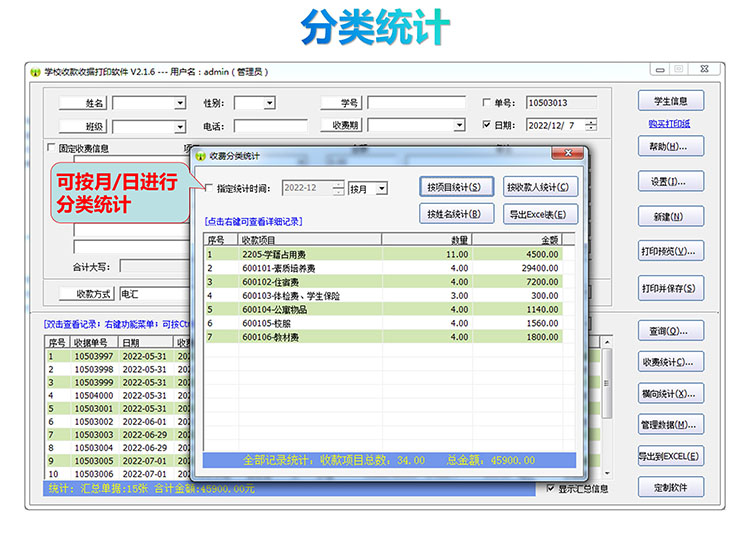Click main list scrollbar up arrow

coord(607,342)
